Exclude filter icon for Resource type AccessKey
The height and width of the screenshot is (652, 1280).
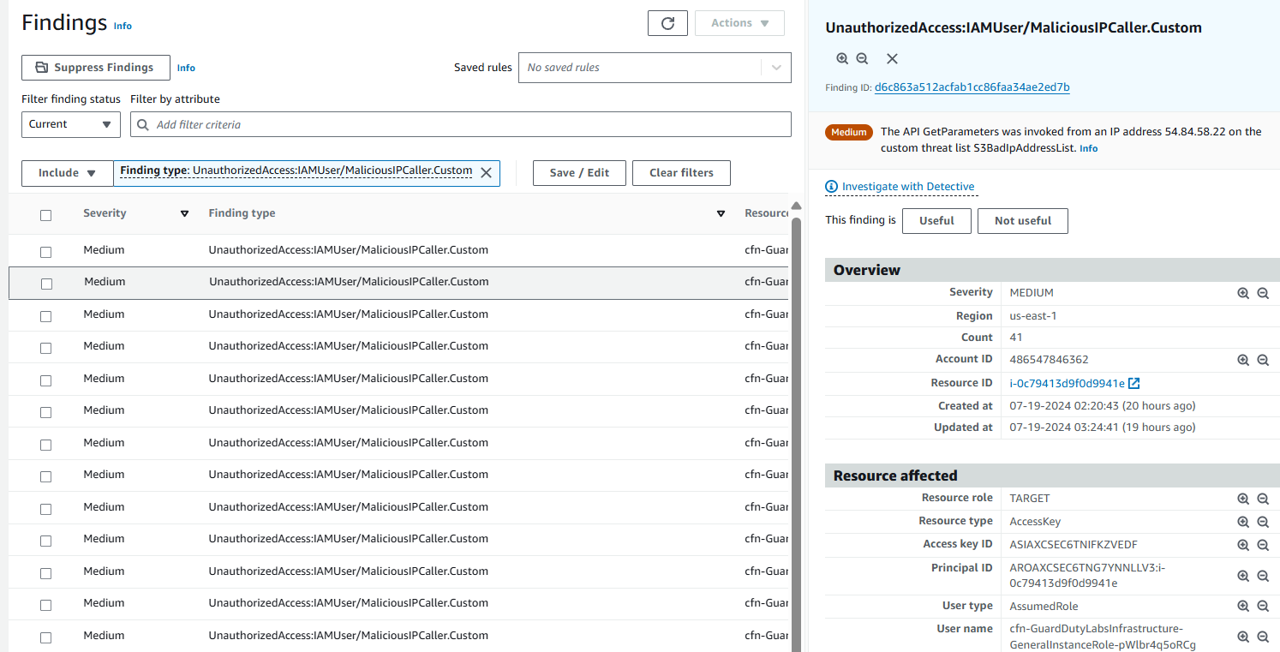point(1263,522)
